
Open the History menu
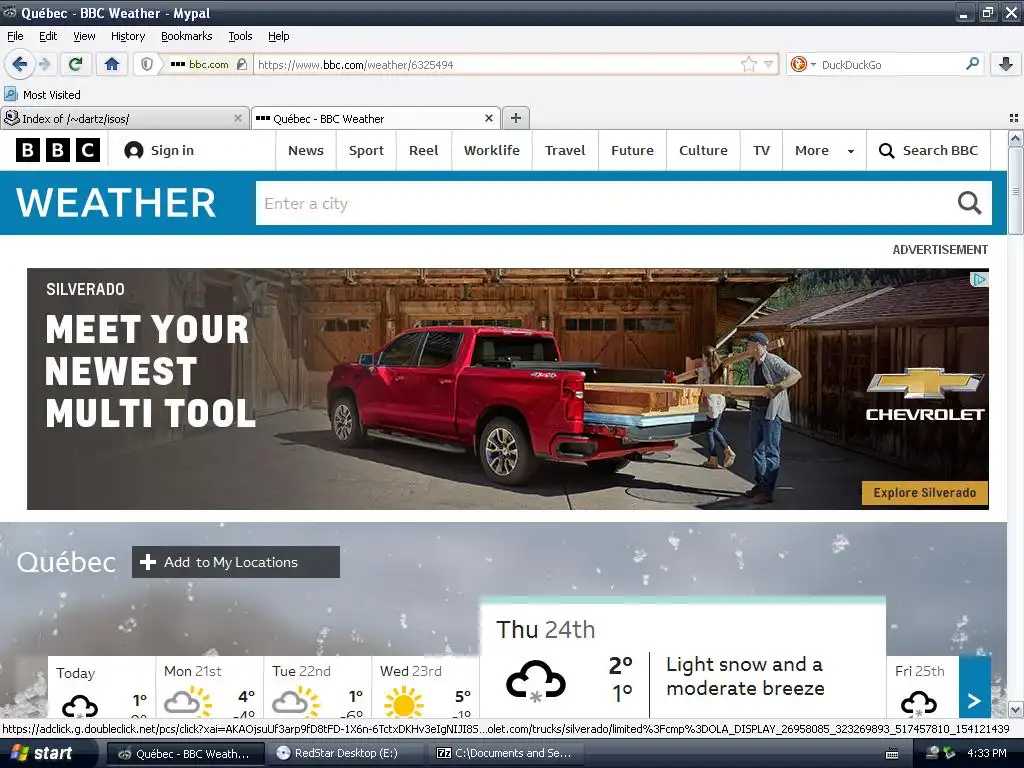click(127, 36)
